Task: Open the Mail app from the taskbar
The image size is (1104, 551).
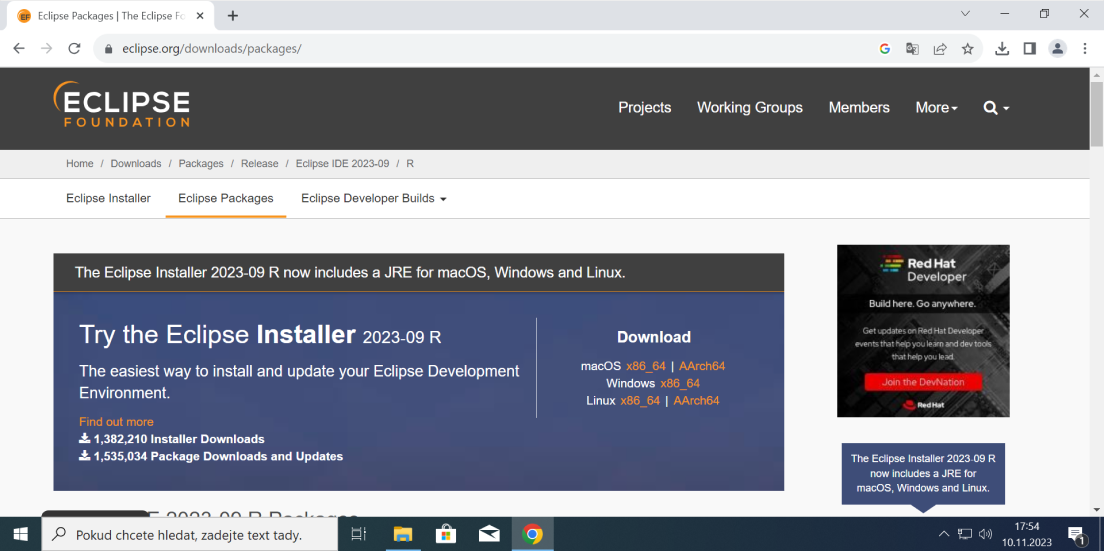Action: [x=489, y=534]
